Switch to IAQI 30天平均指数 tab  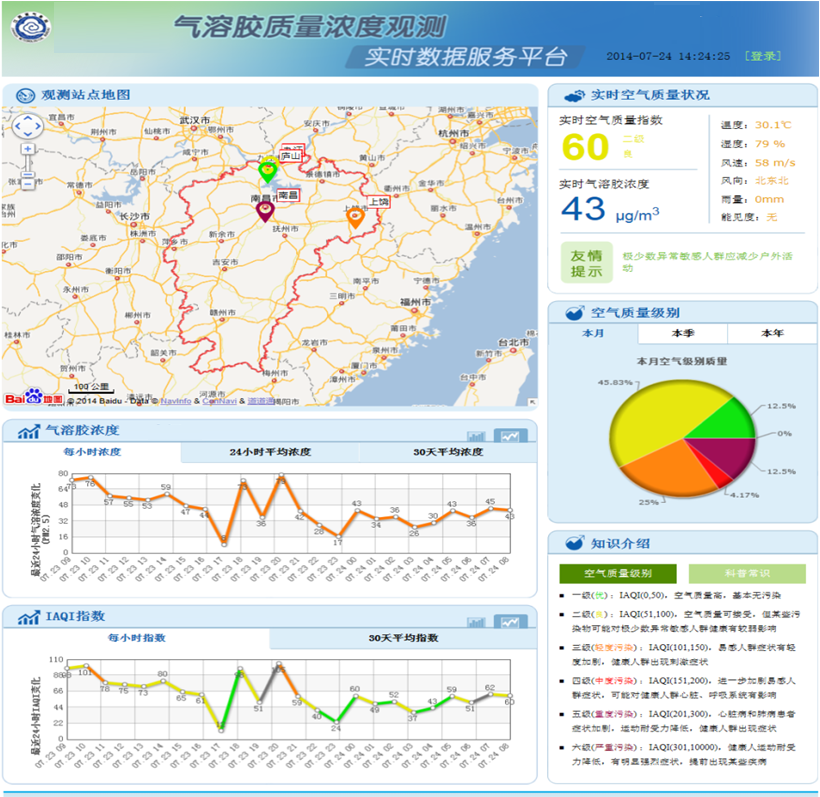[x=403, y=638]
